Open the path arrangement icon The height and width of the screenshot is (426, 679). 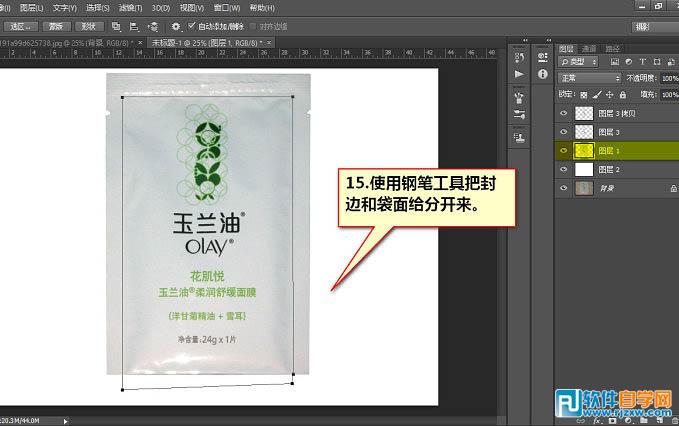(153, 27)
